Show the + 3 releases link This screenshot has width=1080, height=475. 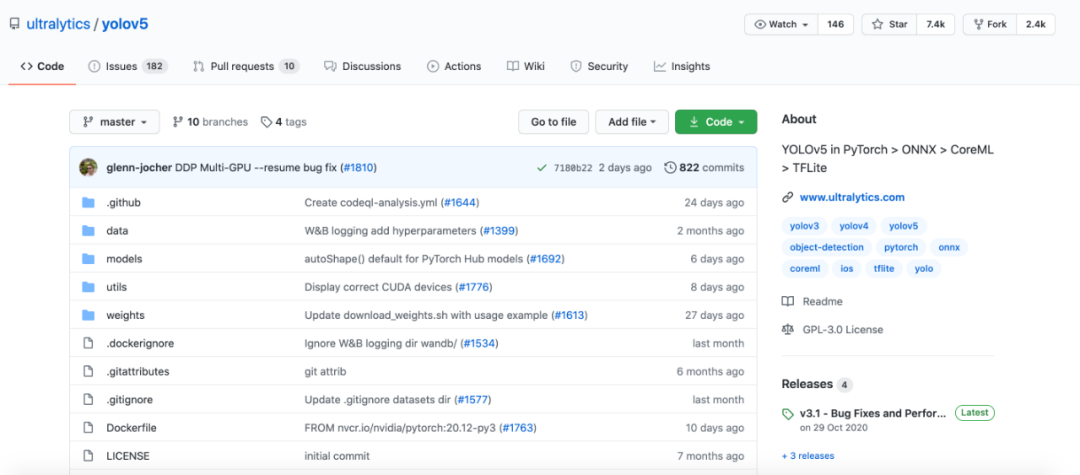(808, 456)
